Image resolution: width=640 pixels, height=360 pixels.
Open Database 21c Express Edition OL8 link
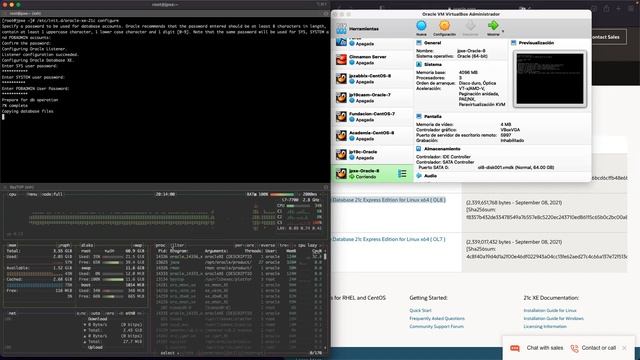coord(388,200)
